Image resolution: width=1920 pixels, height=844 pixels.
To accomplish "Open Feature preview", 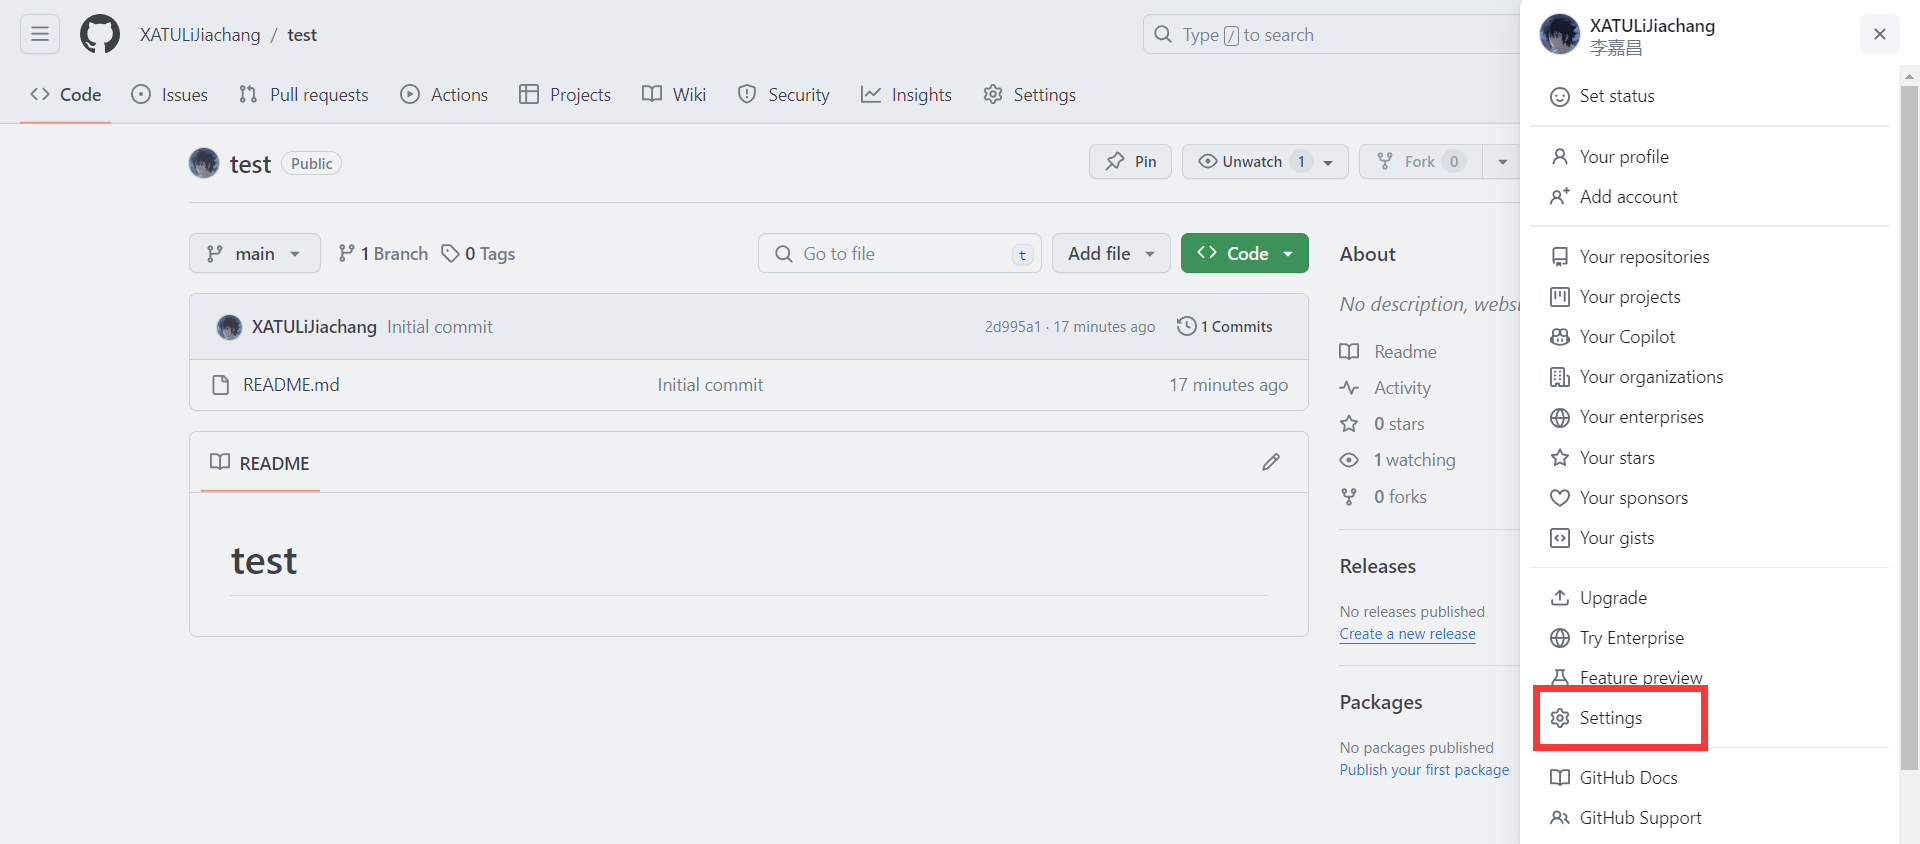I will (1709, 678).
